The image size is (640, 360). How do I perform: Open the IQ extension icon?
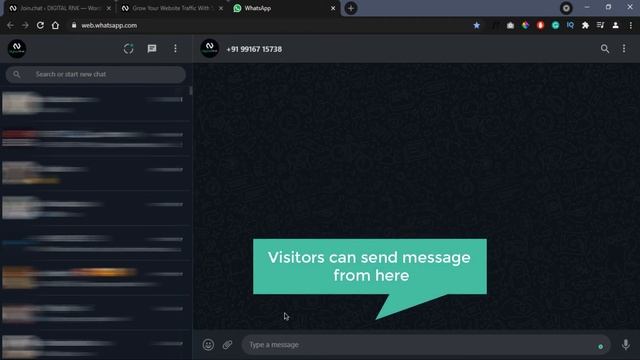(570, 25)
